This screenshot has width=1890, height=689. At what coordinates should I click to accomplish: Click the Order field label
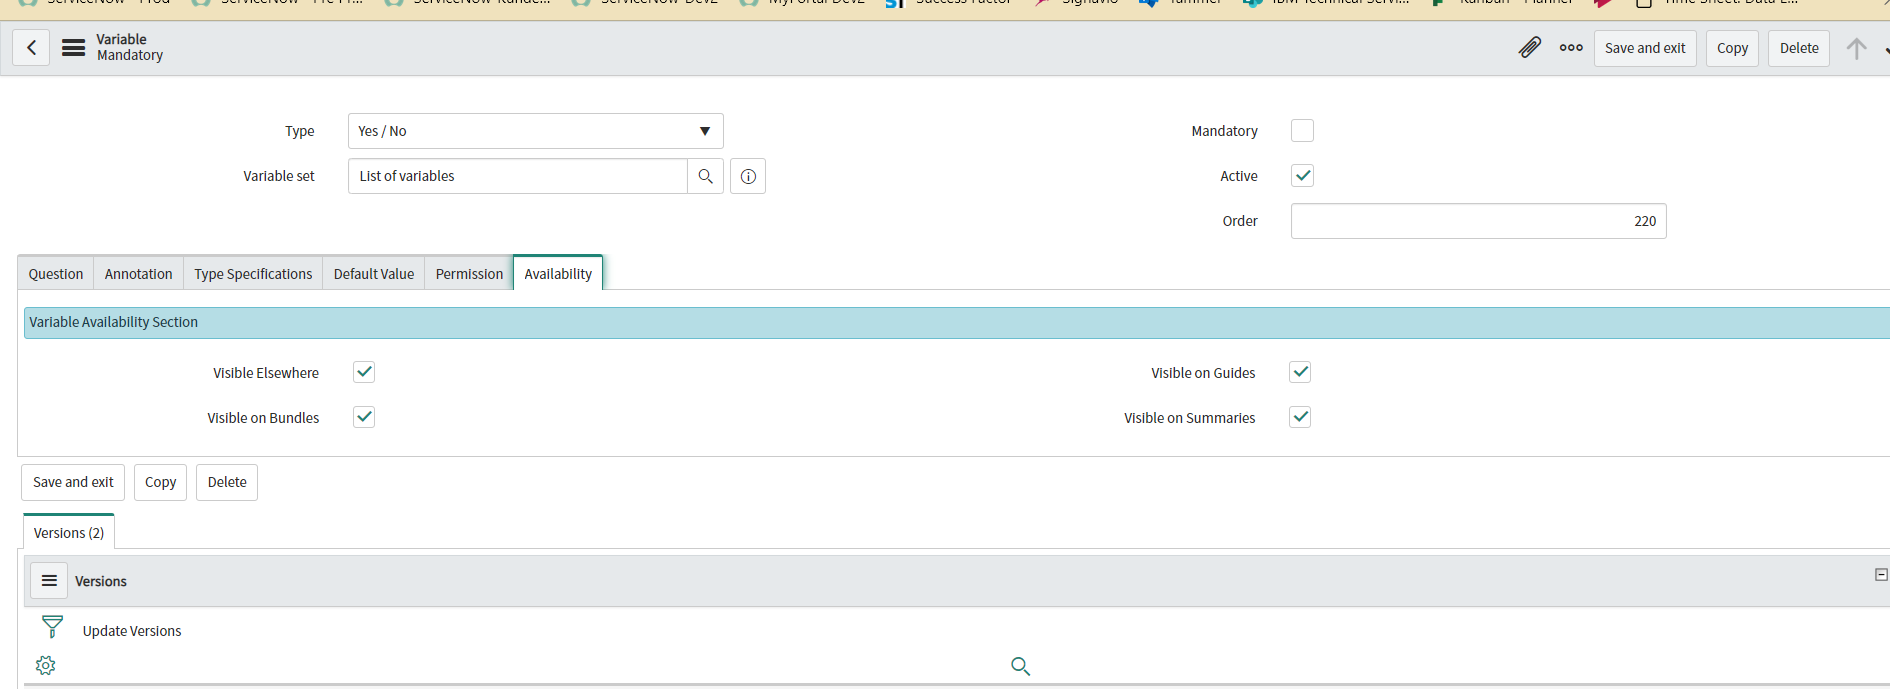1240,221
